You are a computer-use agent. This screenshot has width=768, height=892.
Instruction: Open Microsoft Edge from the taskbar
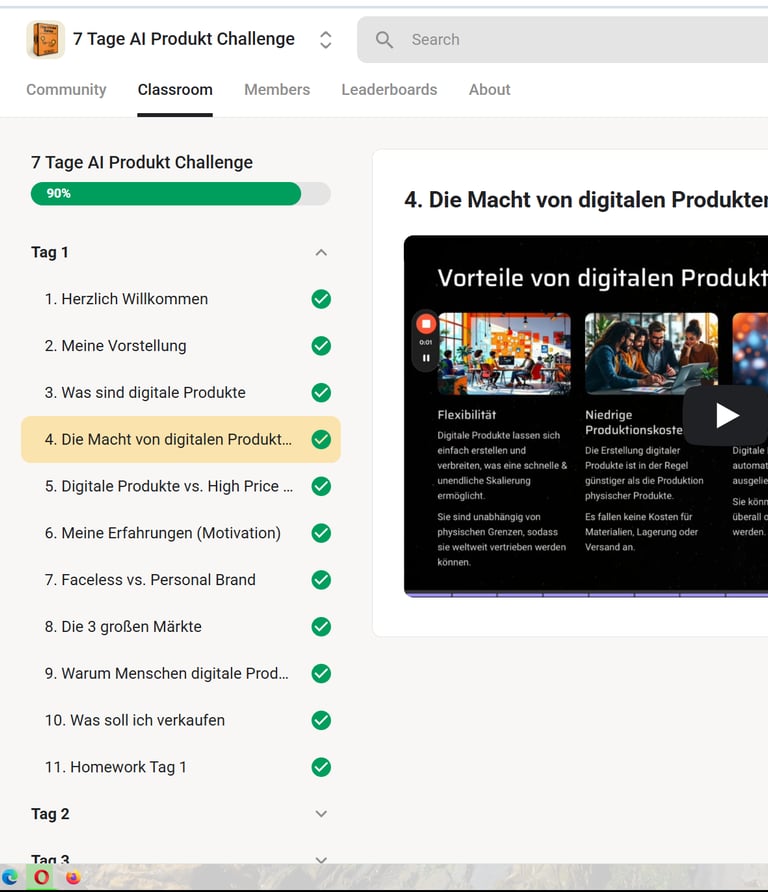point(9,877)
